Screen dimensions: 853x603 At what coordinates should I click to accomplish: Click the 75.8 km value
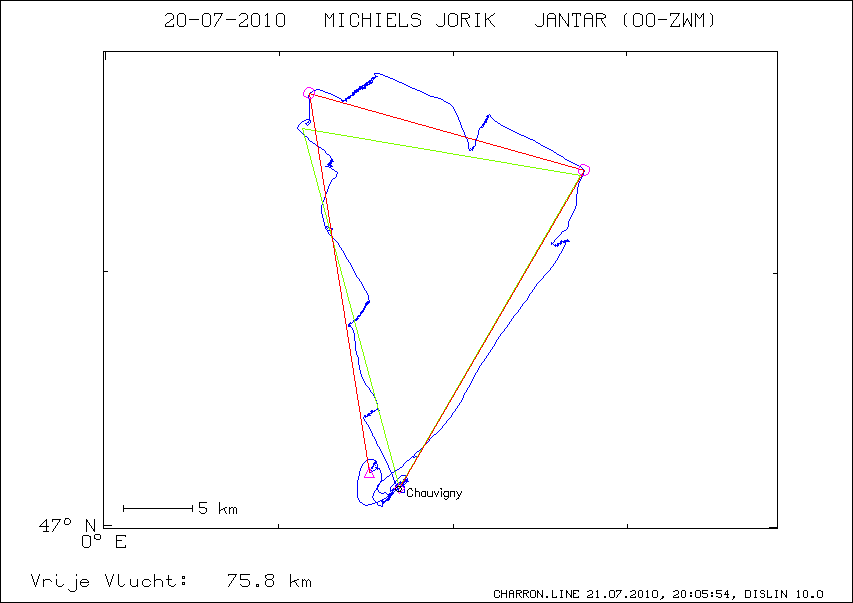click(x=269, y=581)
